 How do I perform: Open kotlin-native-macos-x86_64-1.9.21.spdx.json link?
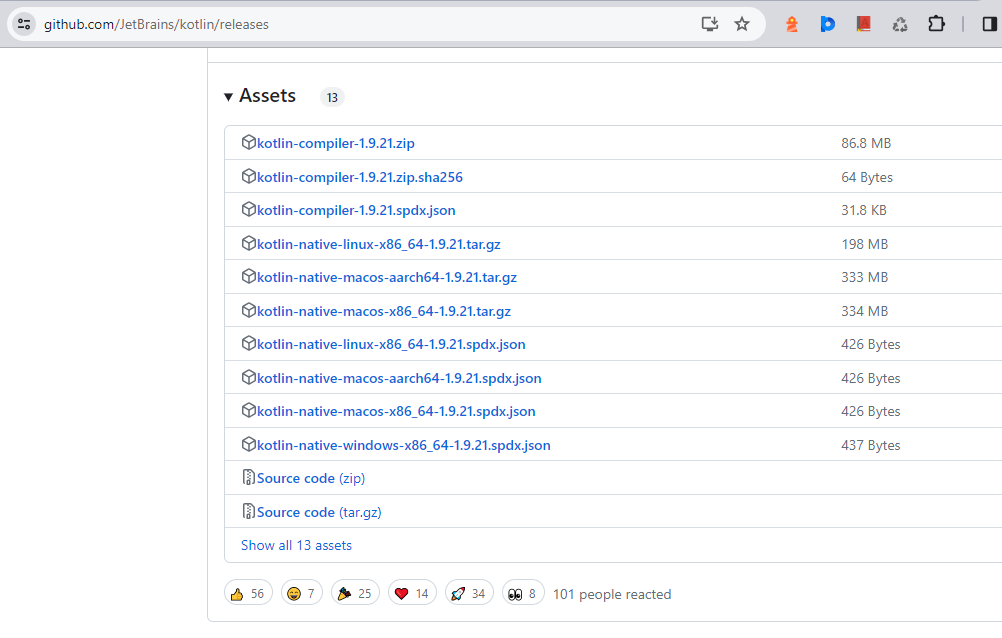click(396, 412)
